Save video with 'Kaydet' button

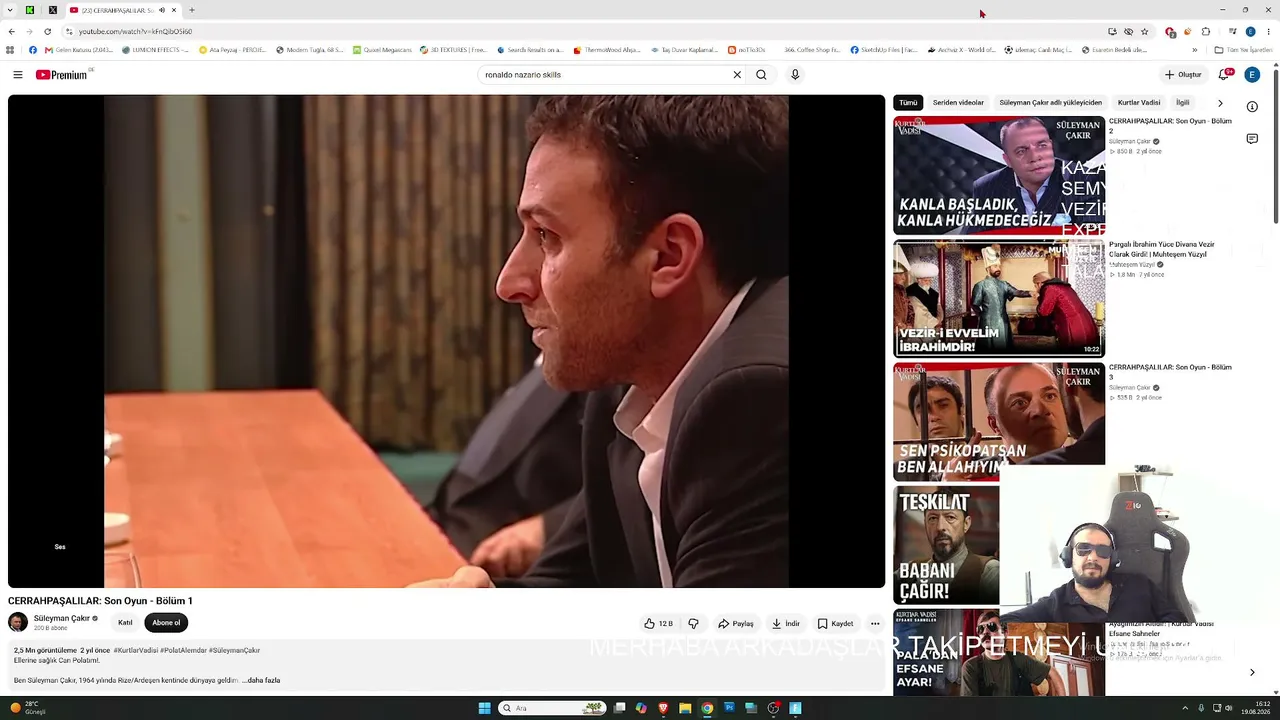(835, 623)
